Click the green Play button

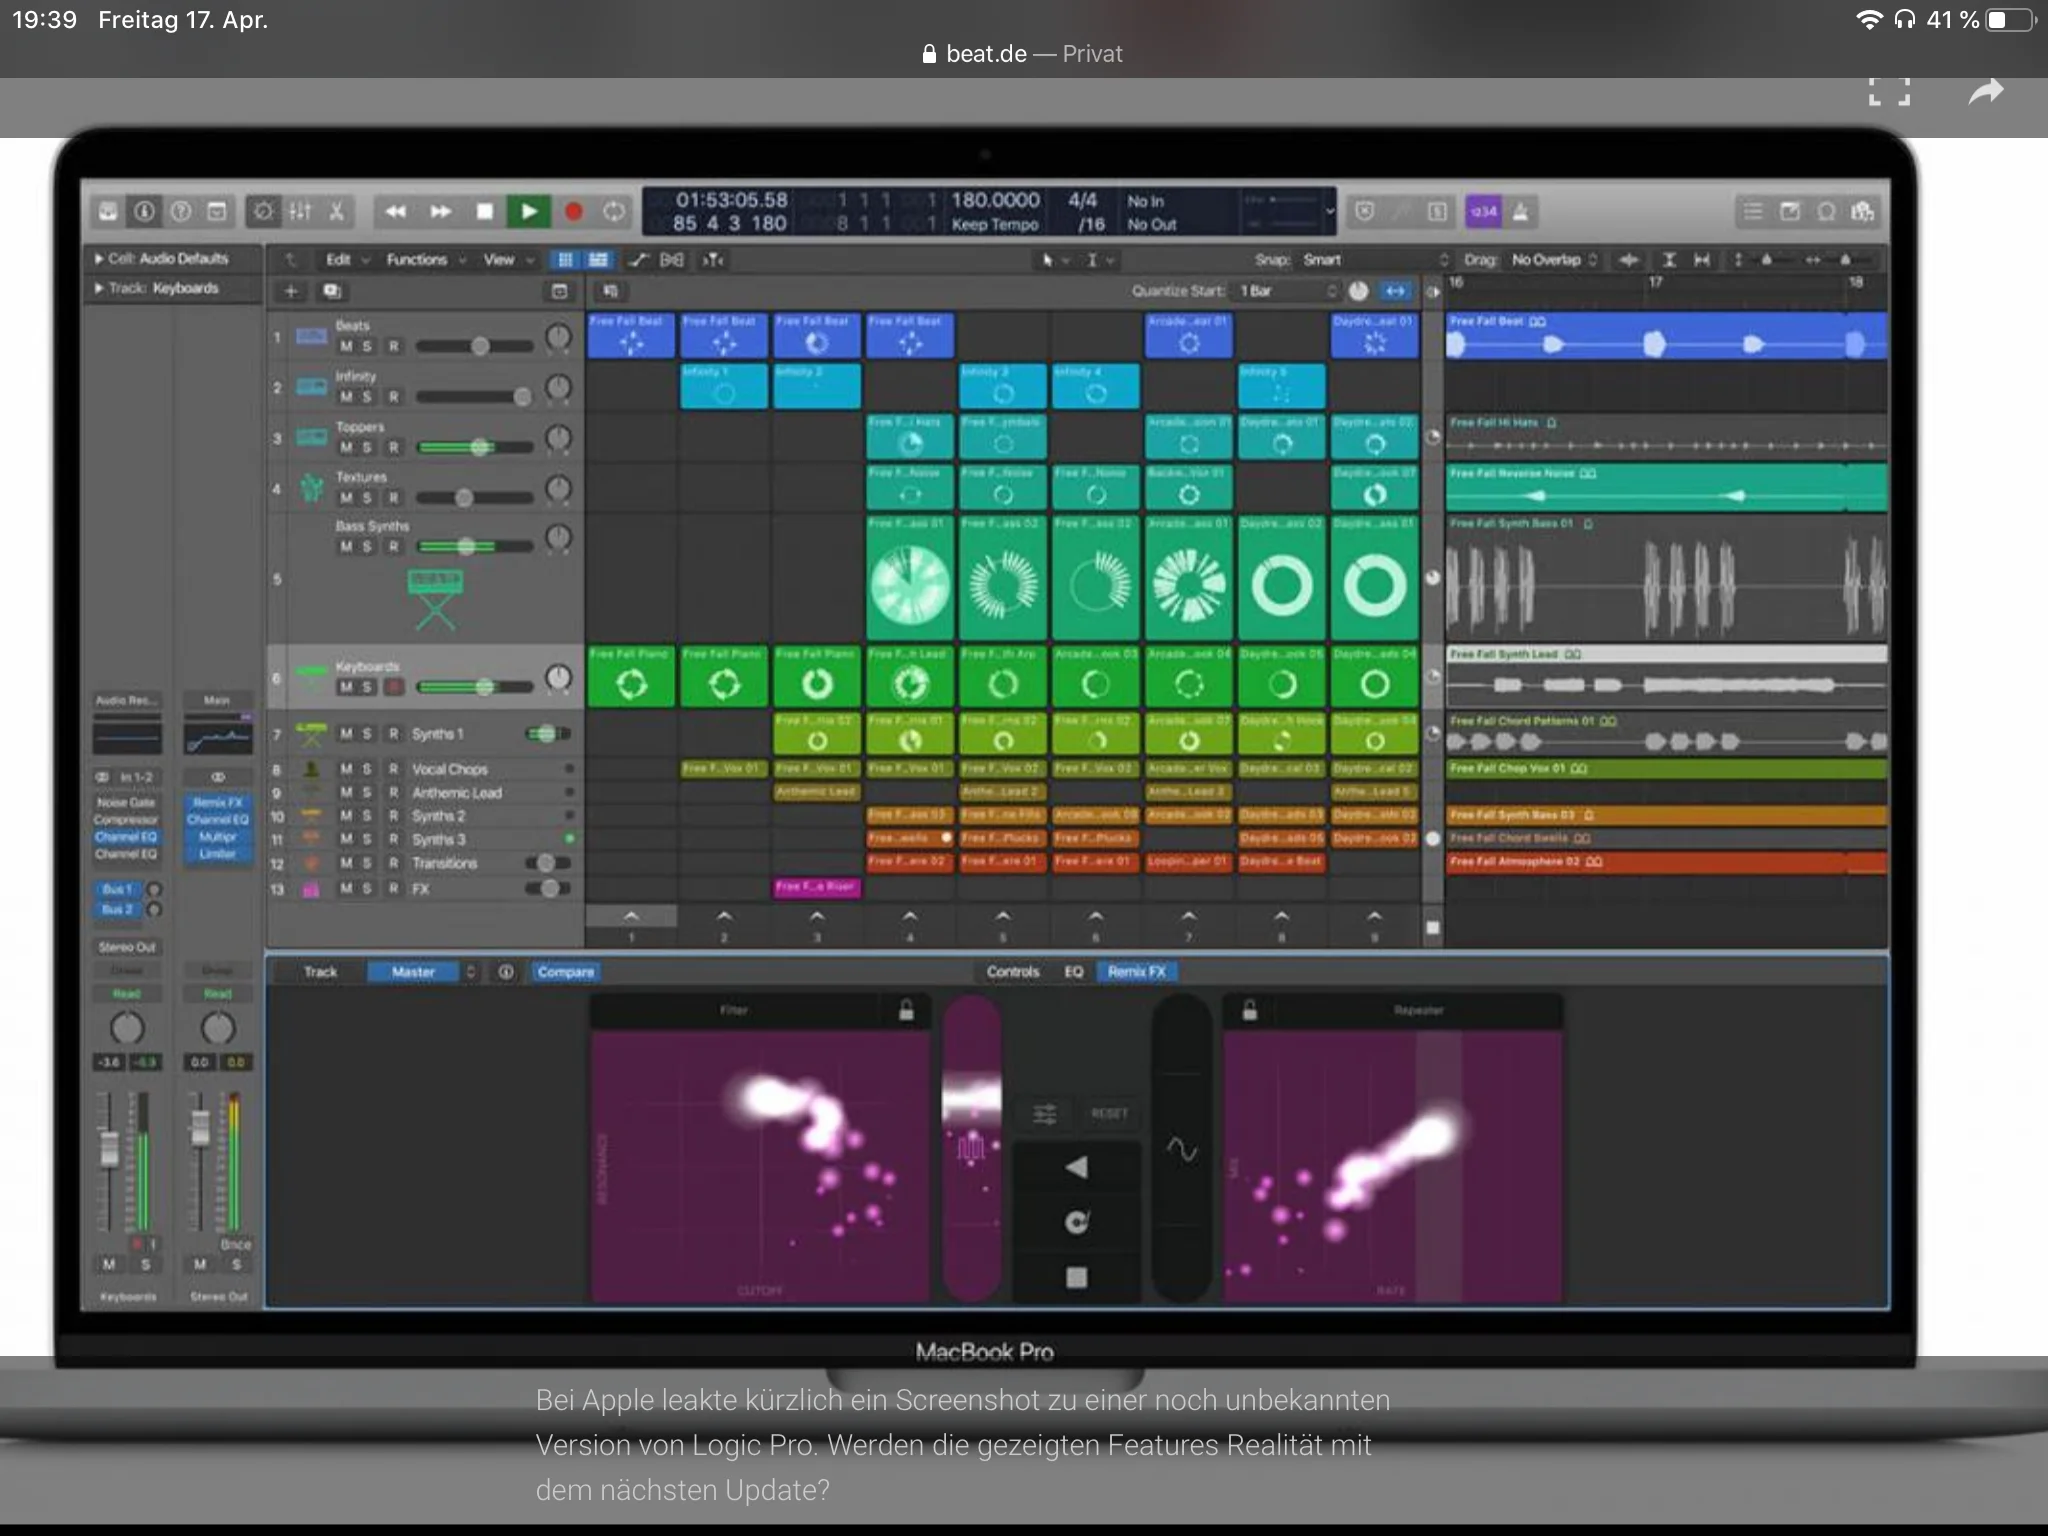point(528,212)
